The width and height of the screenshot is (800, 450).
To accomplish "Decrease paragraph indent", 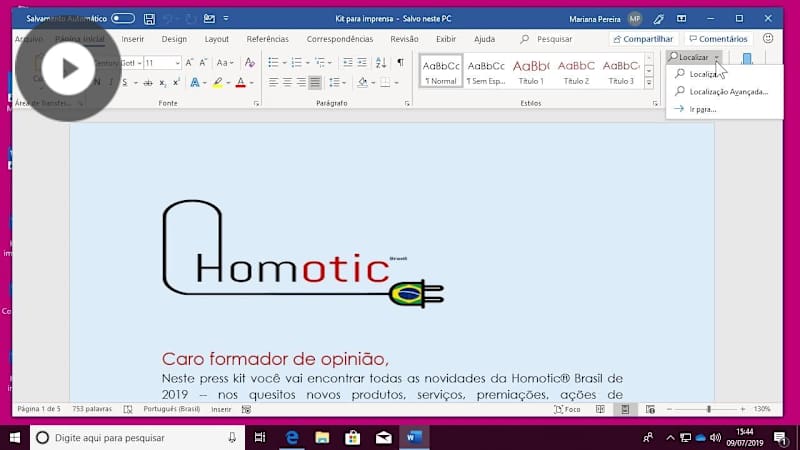I will point(348,63).
